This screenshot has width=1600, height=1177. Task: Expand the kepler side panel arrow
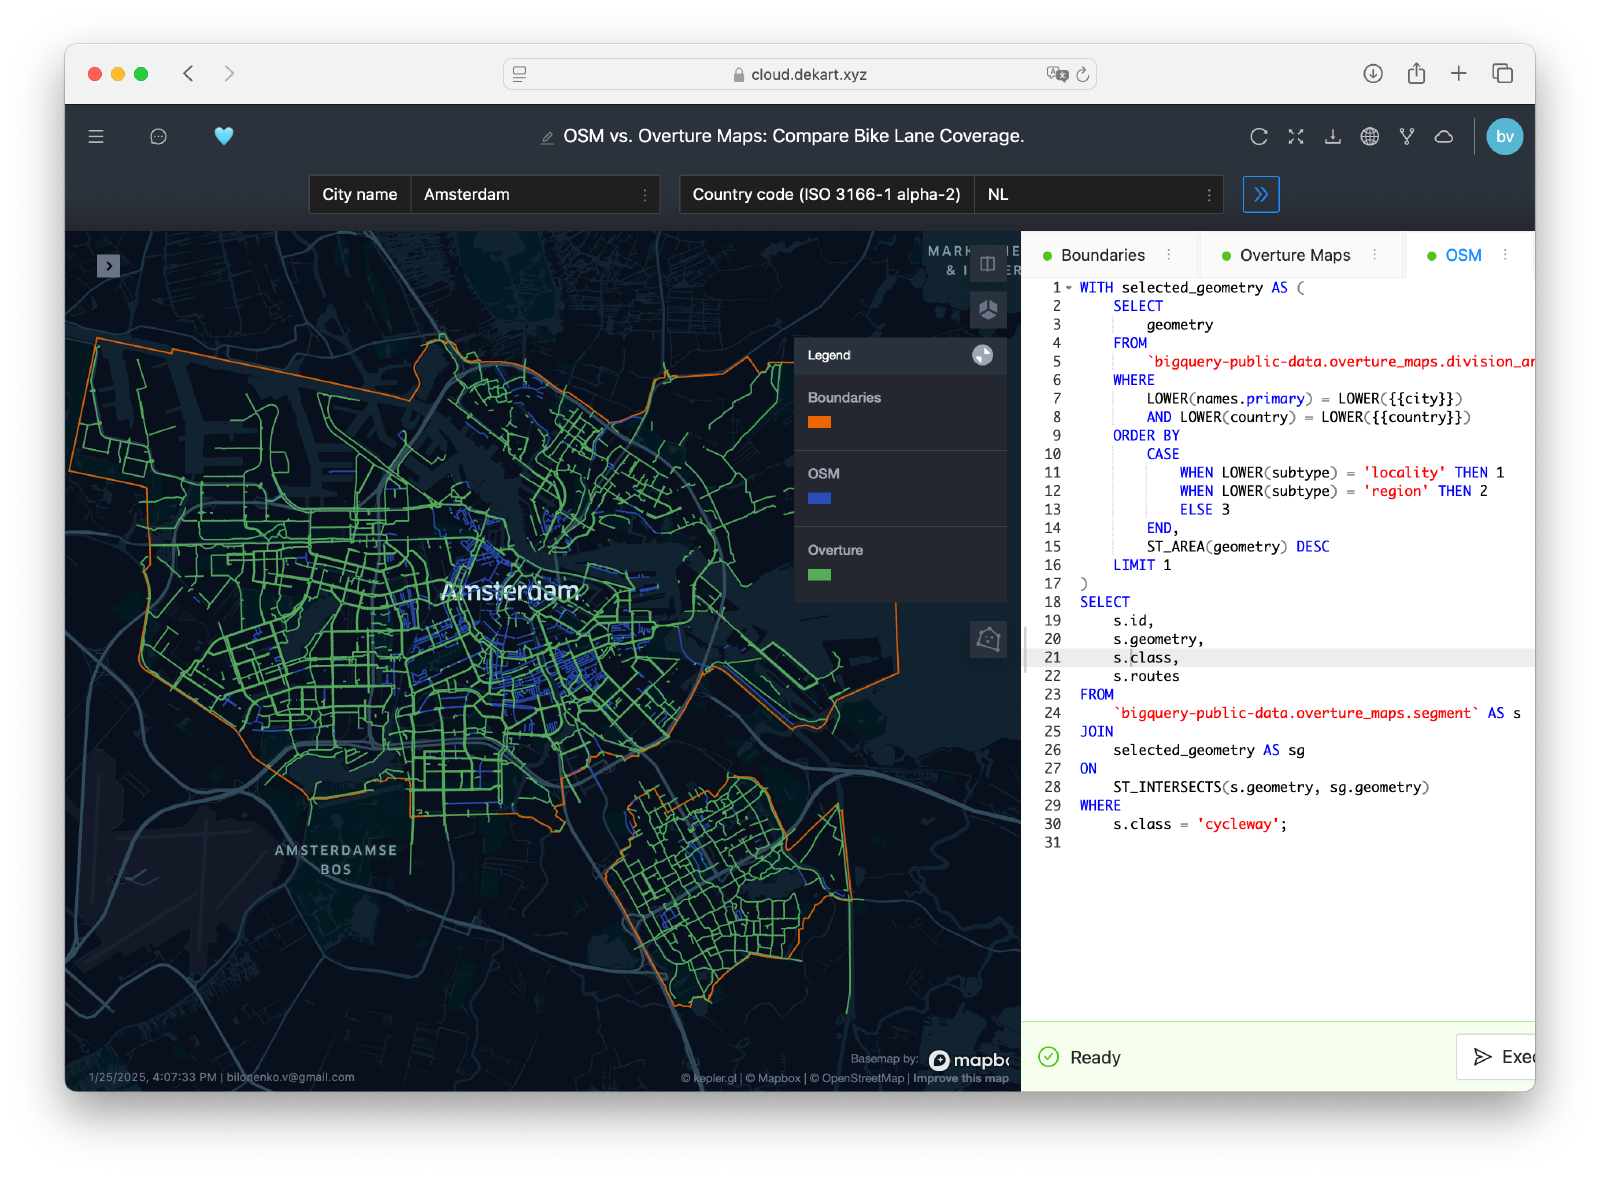(108, 266)
